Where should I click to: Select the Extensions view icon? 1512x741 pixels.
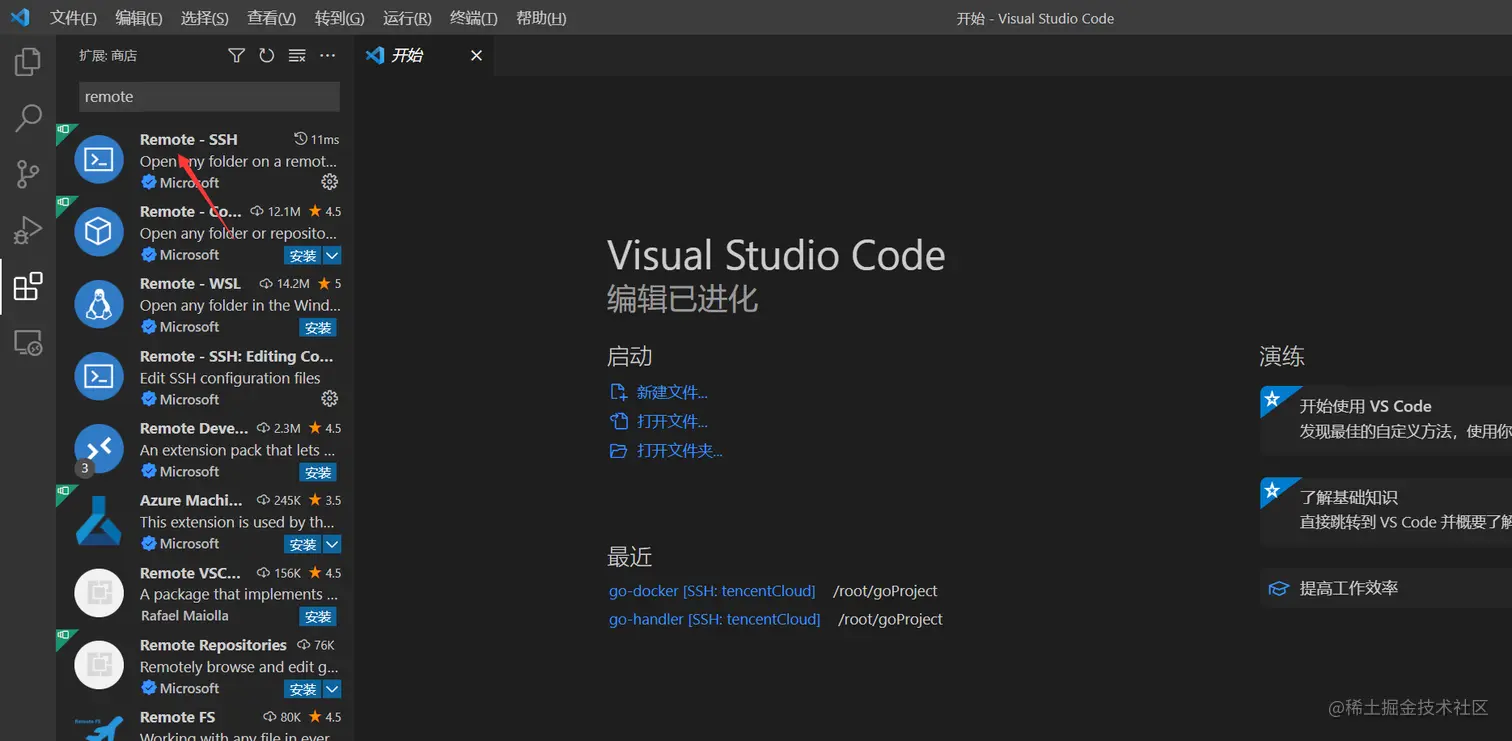28,287
